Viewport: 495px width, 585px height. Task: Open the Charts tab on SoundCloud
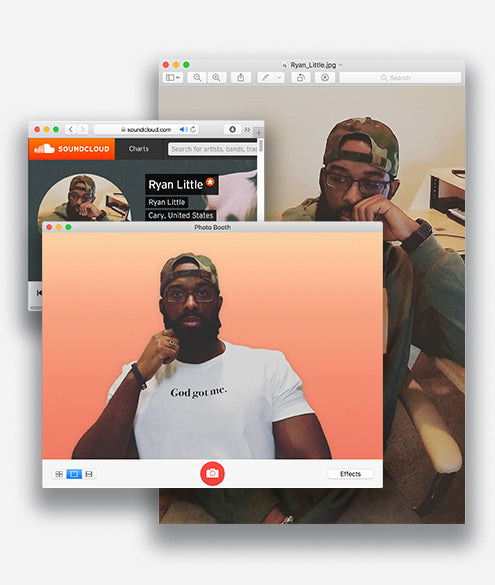pyautogui.click(x=139, y=149)
